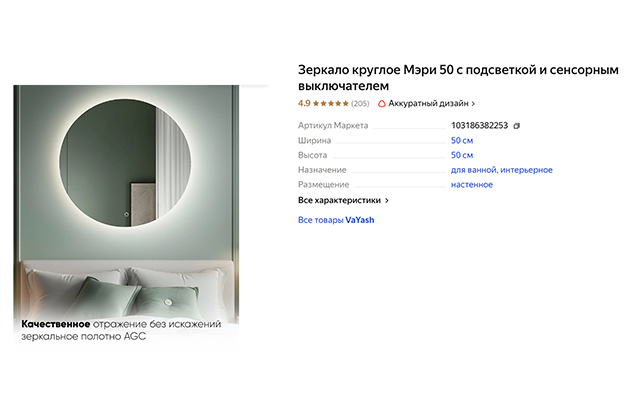Click the настенное placement link

[x=472, y=185]
